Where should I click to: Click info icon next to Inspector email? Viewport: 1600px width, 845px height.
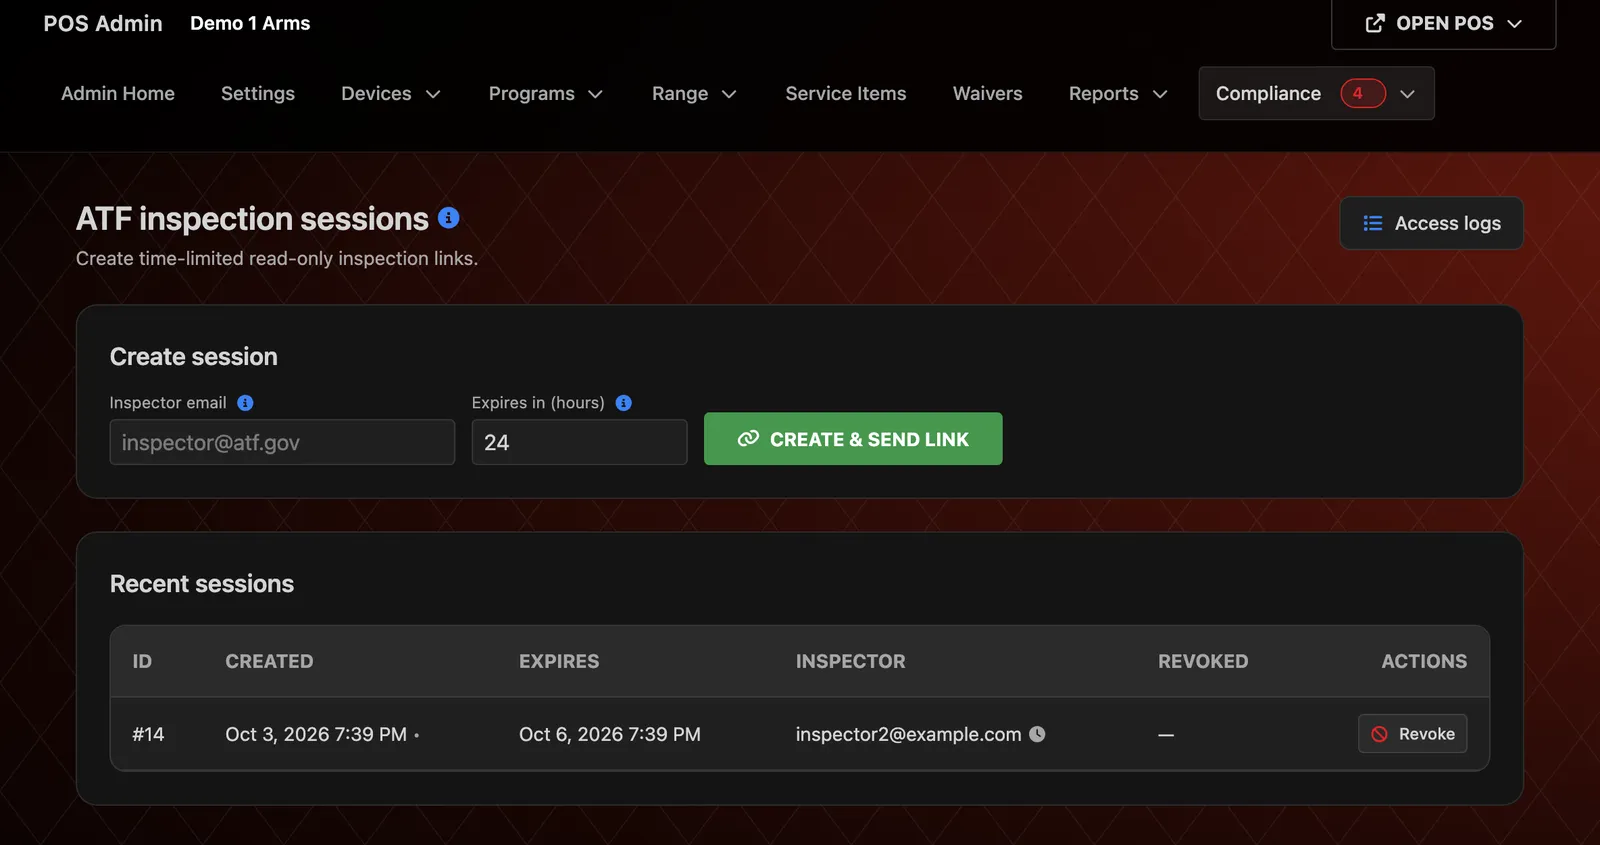click(x=245, y=403)
